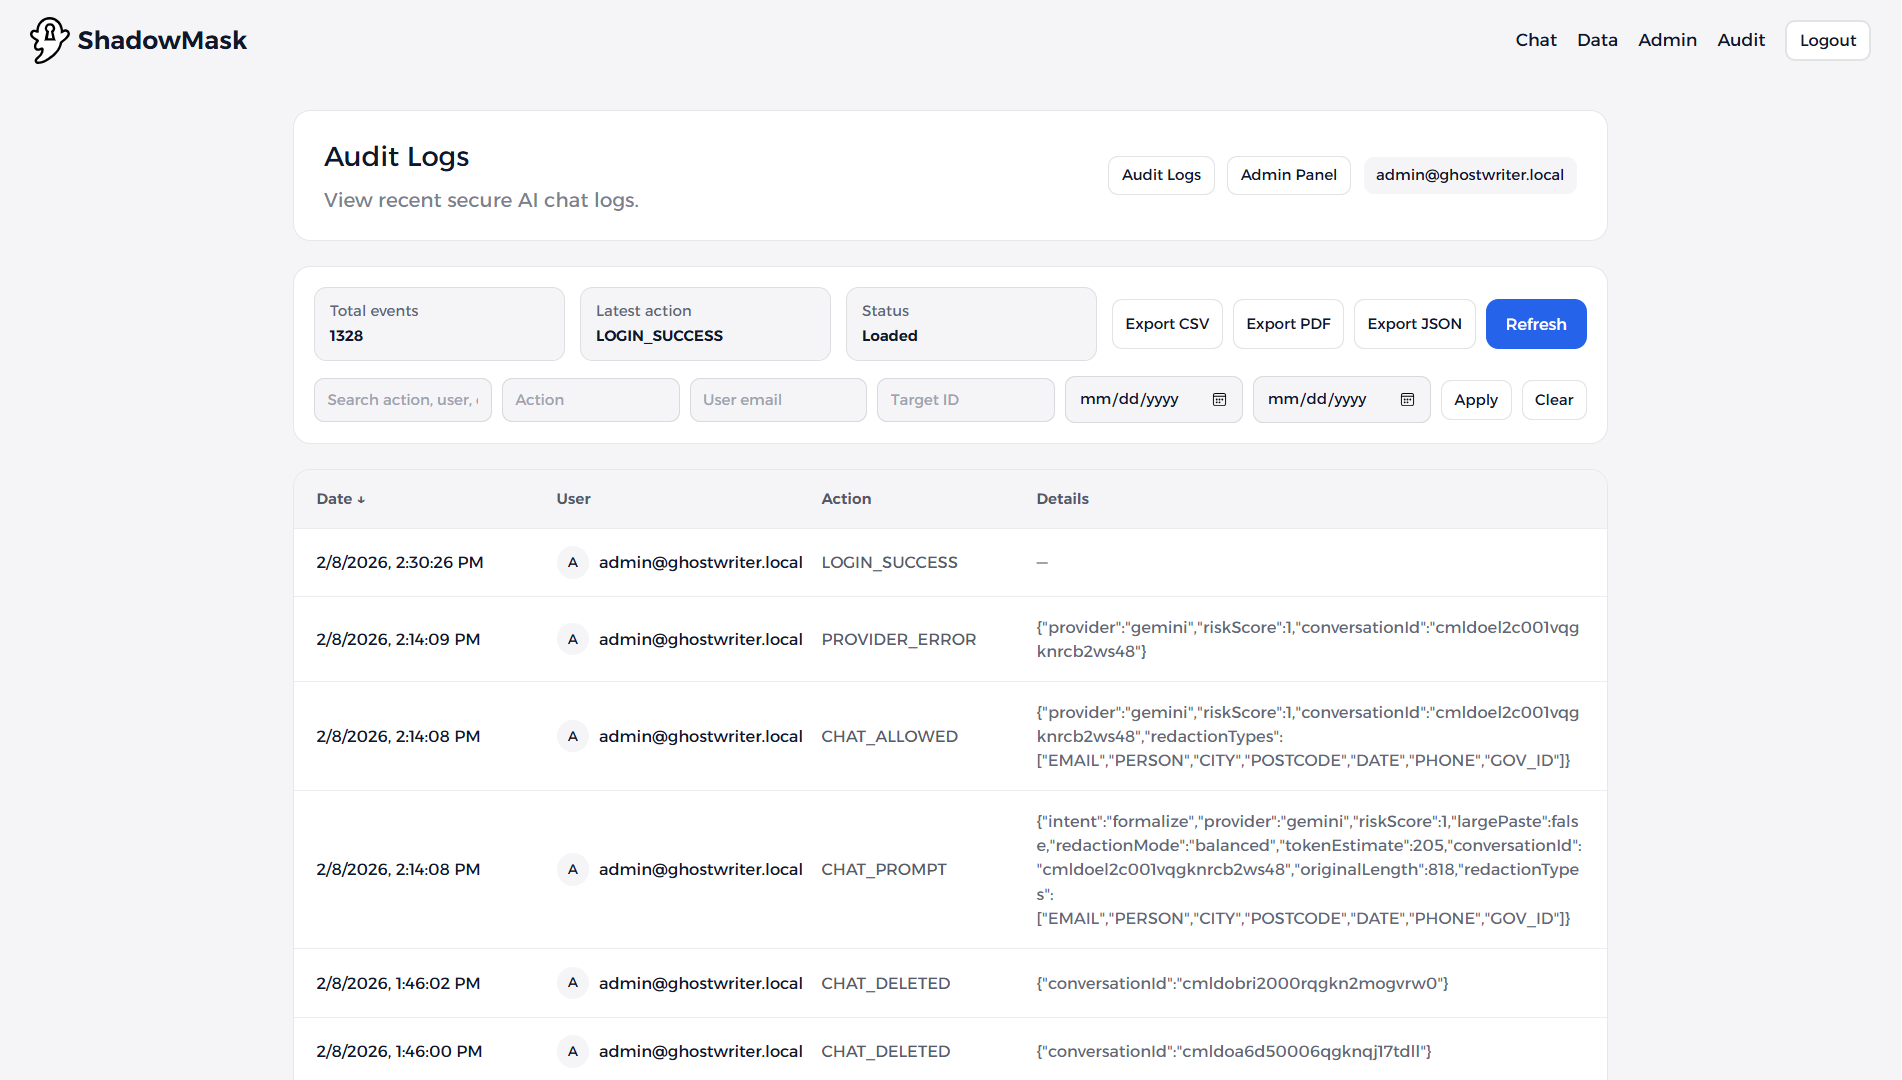This screenshot has width=1902, height=1080.
Task: Open the Admin navigation item
Action: point(1667,40)
